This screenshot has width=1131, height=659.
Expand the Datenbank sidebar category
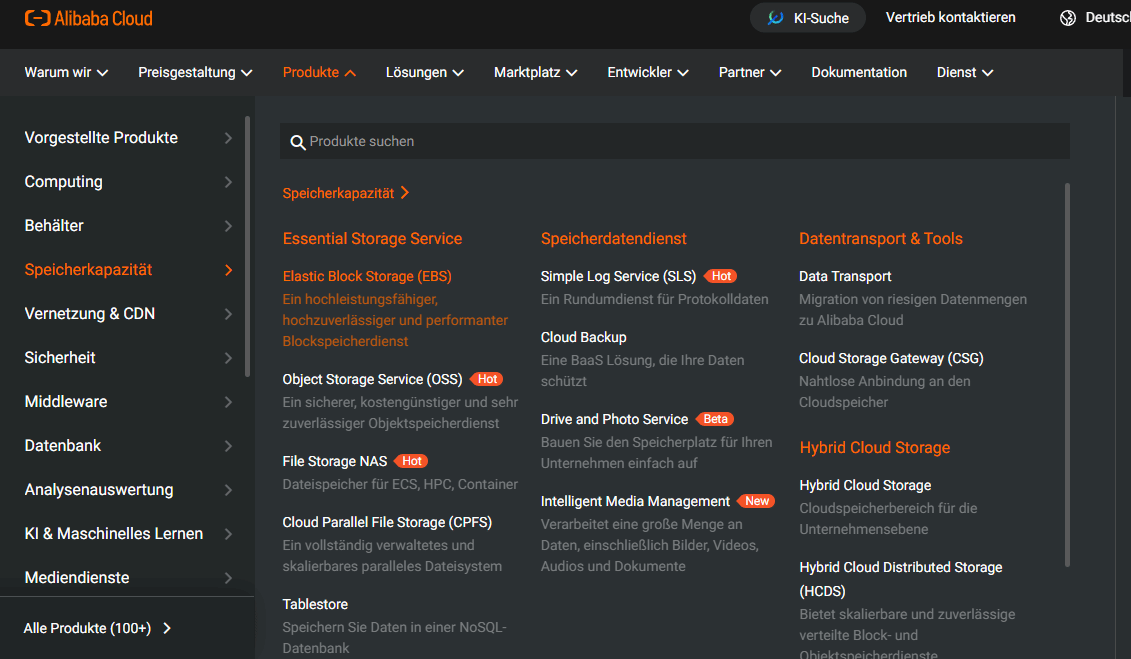(64, 445)
